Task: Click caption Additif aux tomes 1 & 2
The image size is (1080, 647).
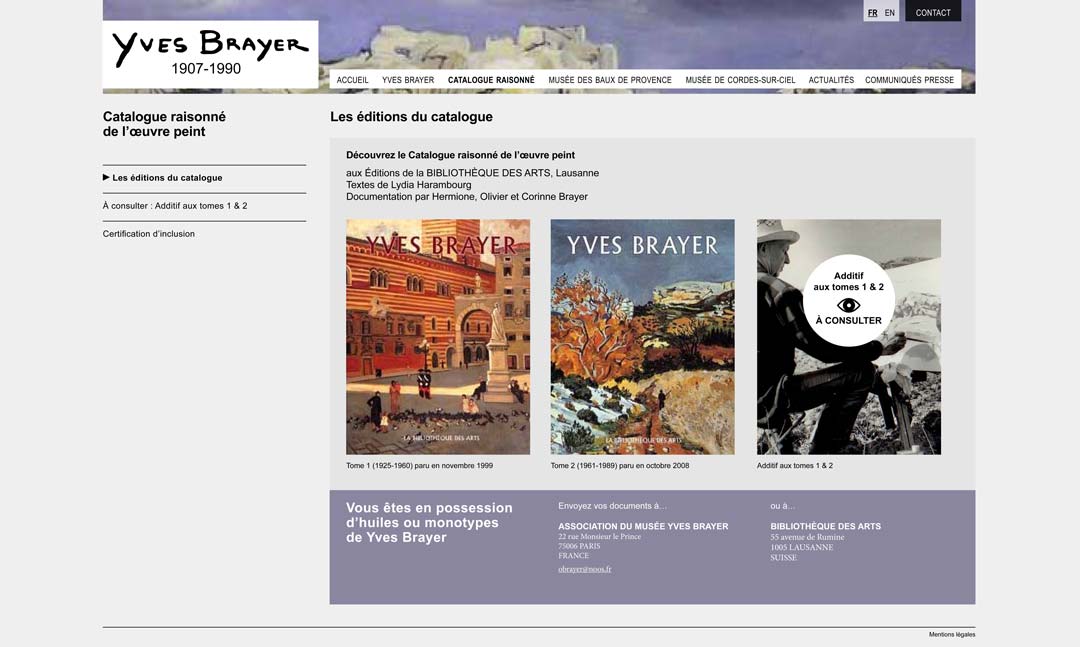Action: (x=795, y=466)
